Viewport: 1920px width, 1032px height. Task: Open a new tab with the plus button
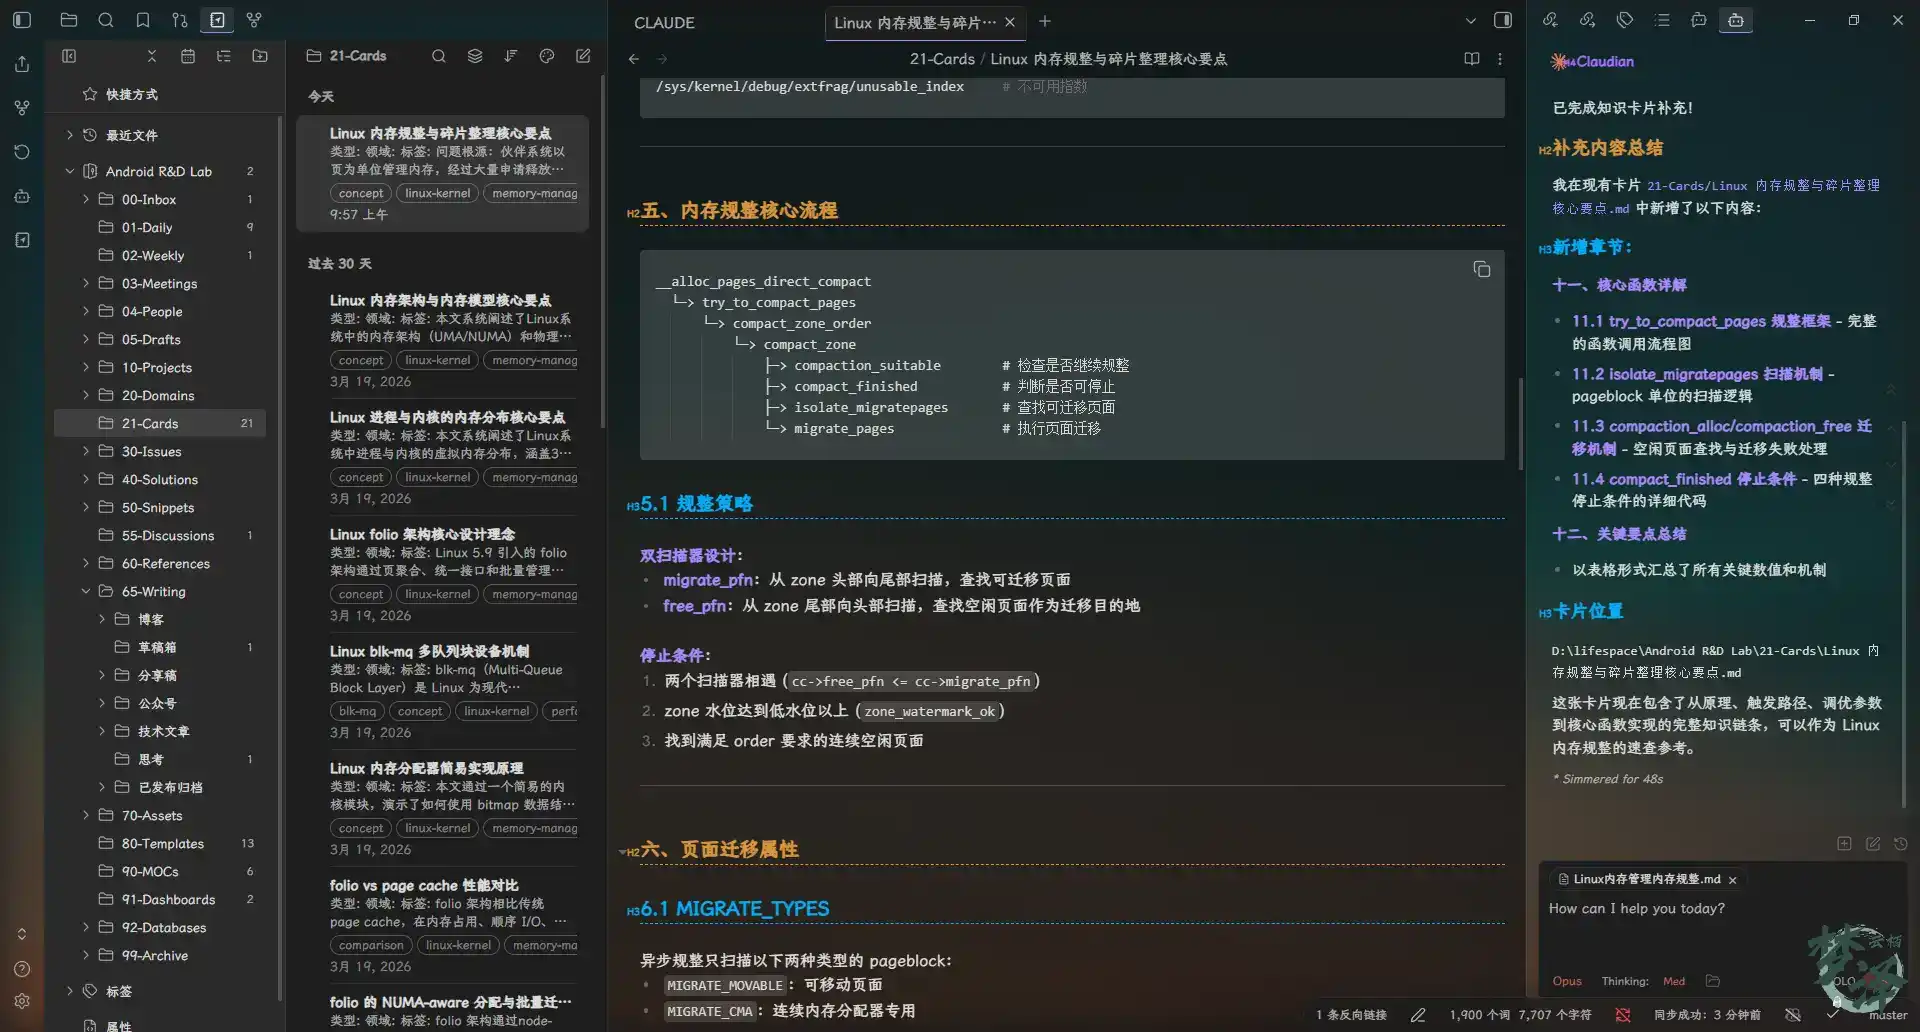1045,21
